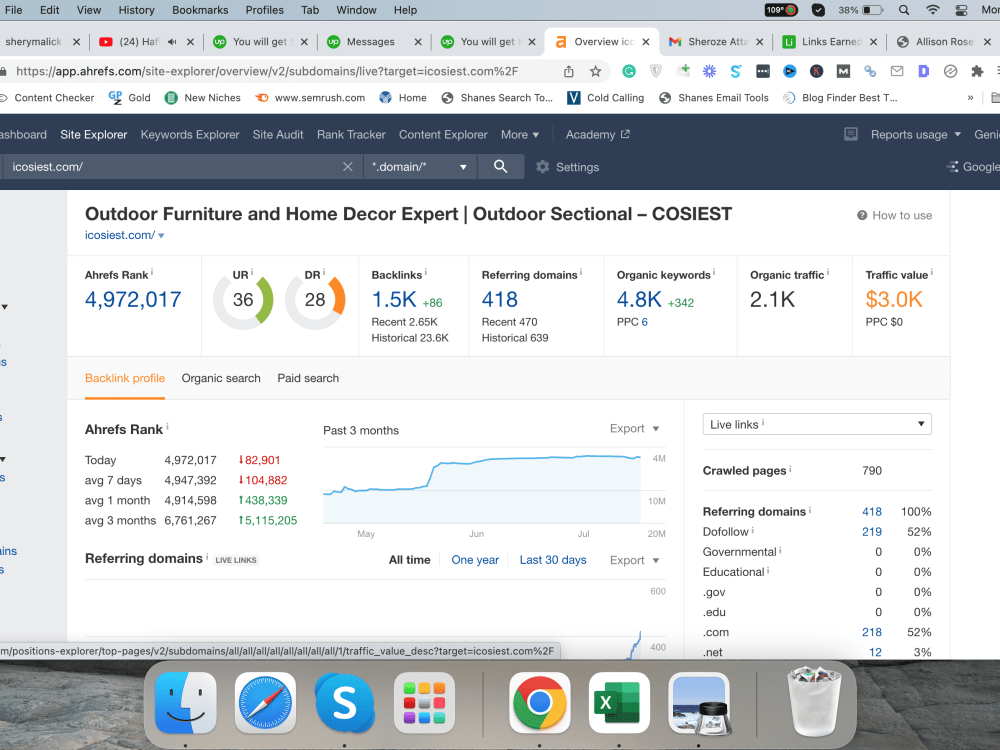Click the How to use help icon
The height and width of the screenshot is (750, 1000).
[x=862, y=216]
